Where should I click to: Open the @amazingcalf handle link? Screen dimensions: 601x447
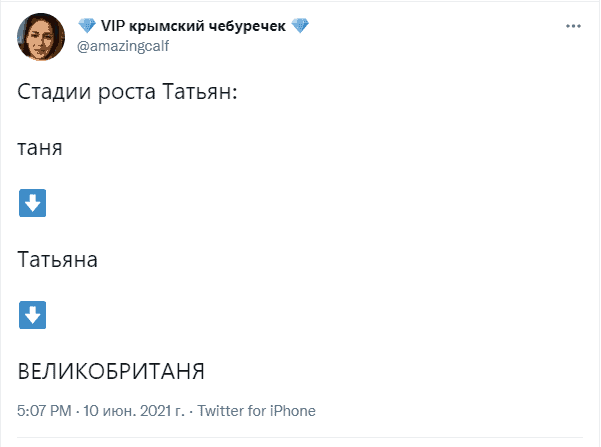coord(123,46)
